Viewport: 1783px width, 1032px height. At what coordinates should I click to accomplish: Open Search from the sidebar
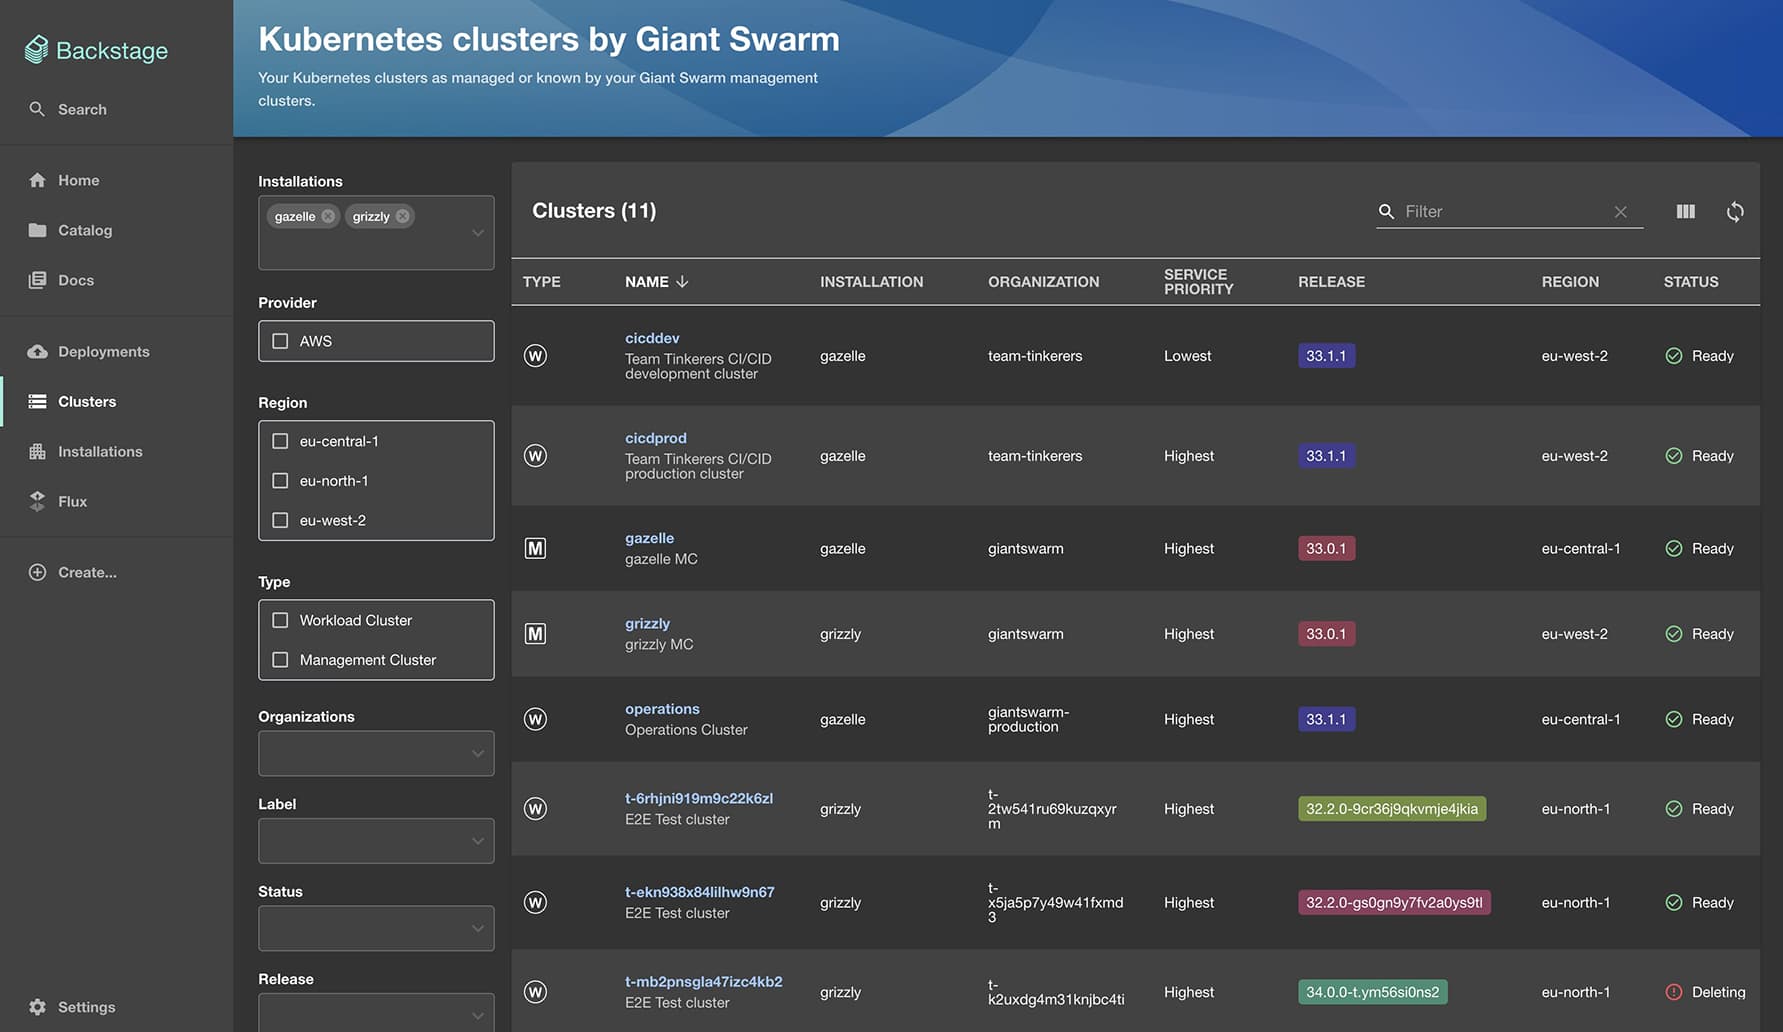coord(82,109)
